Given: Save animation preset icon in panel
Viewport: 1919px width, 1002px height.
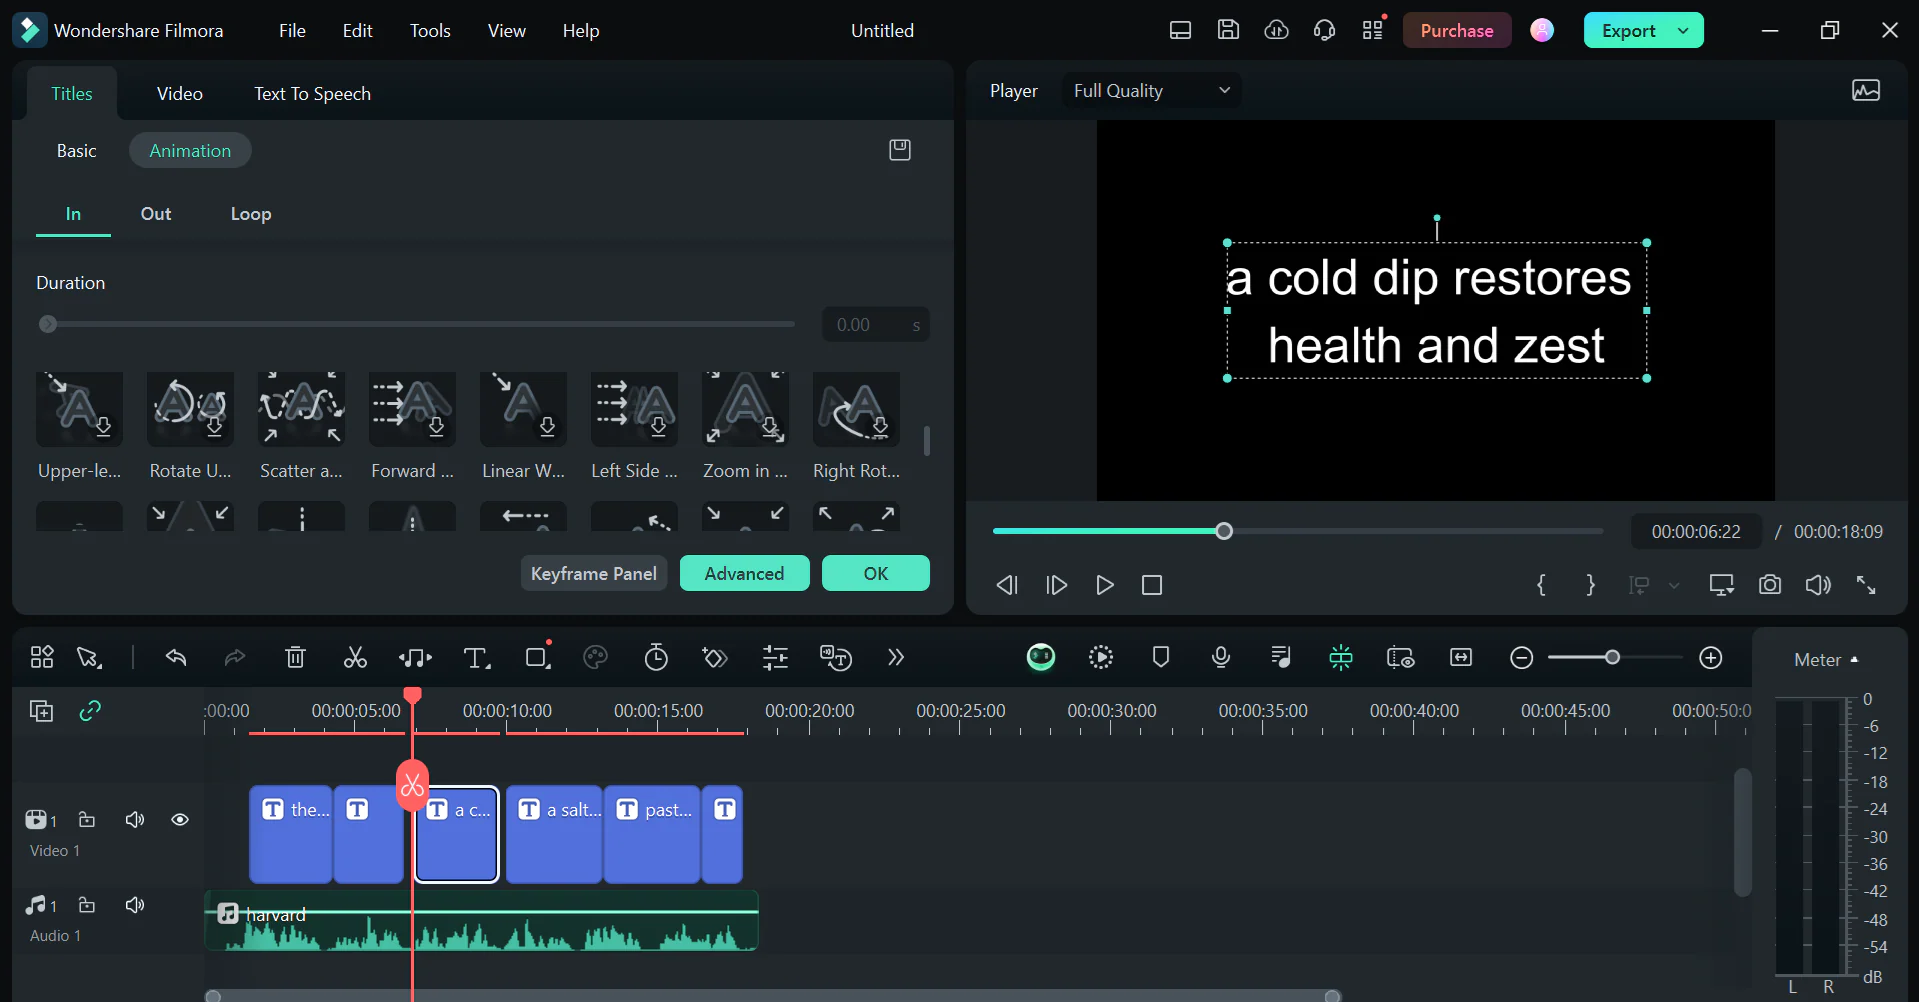Looking at the screenshot, I should pyautogui.click(x=900, y=150).
